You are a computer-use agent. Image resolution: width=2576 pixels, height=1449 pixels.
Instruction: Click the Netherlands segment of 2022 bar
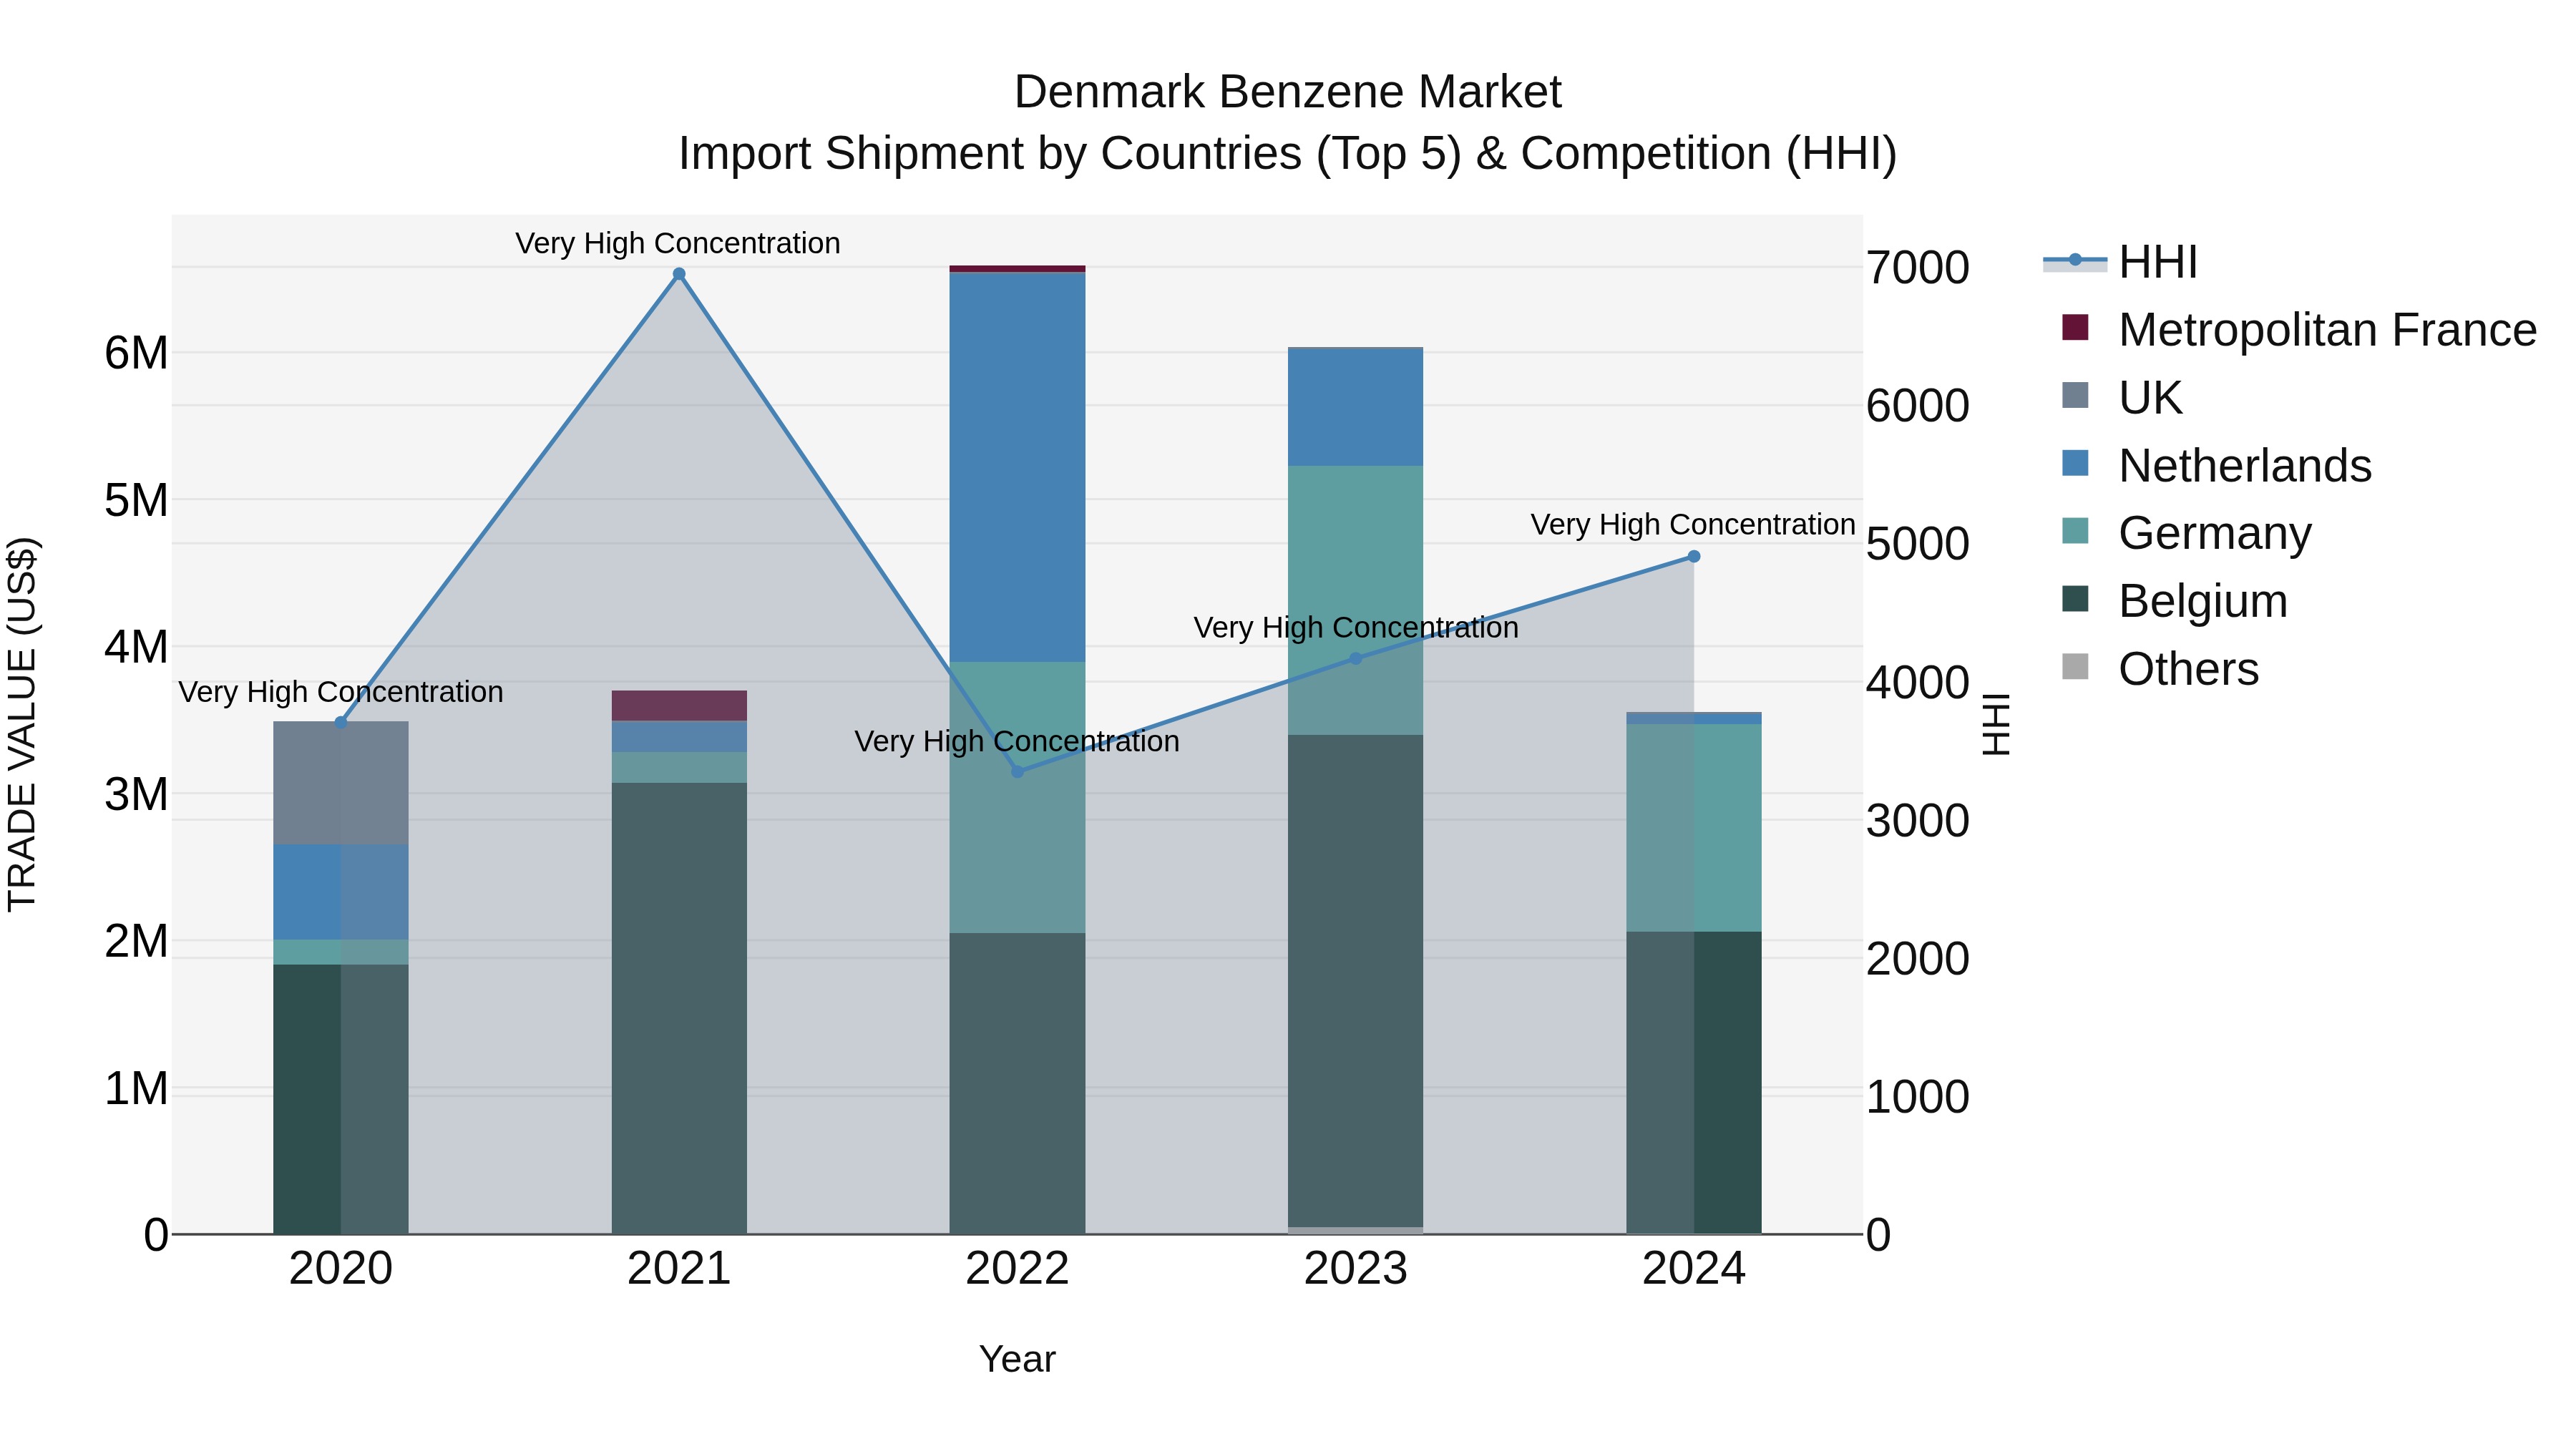[x=1017, y=467]
